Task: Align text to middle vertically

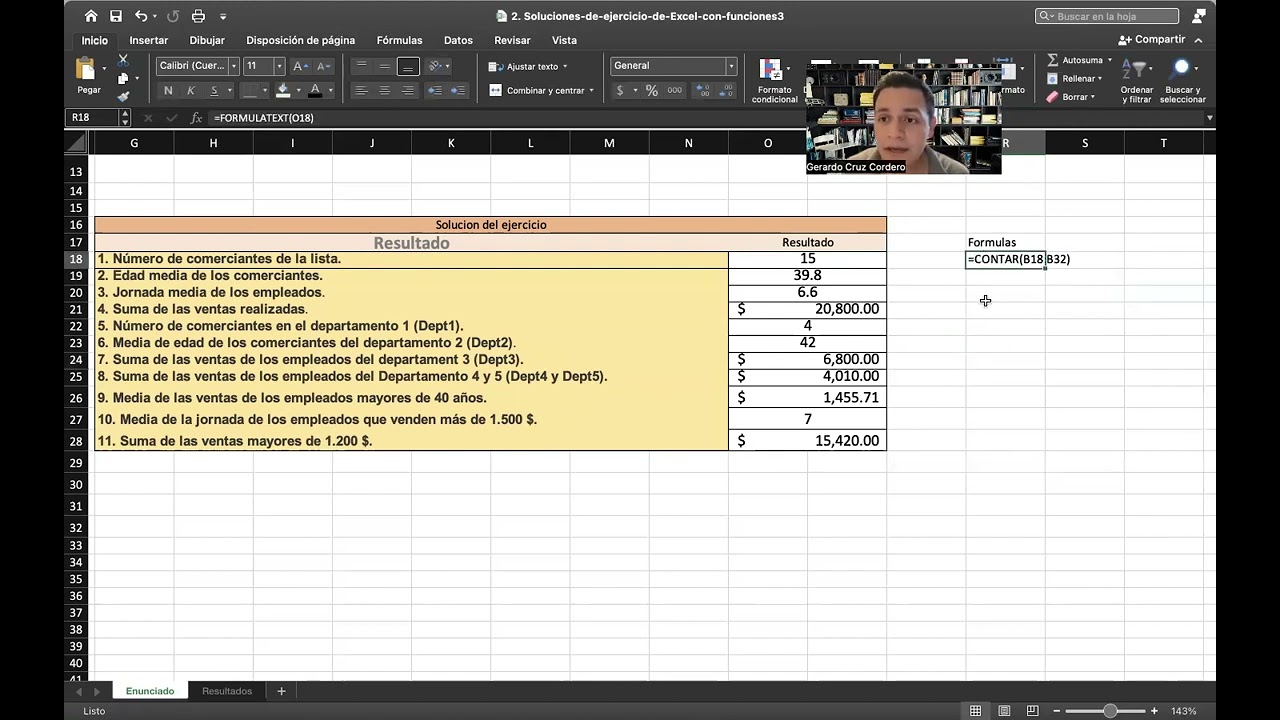Action: point(385,66)
